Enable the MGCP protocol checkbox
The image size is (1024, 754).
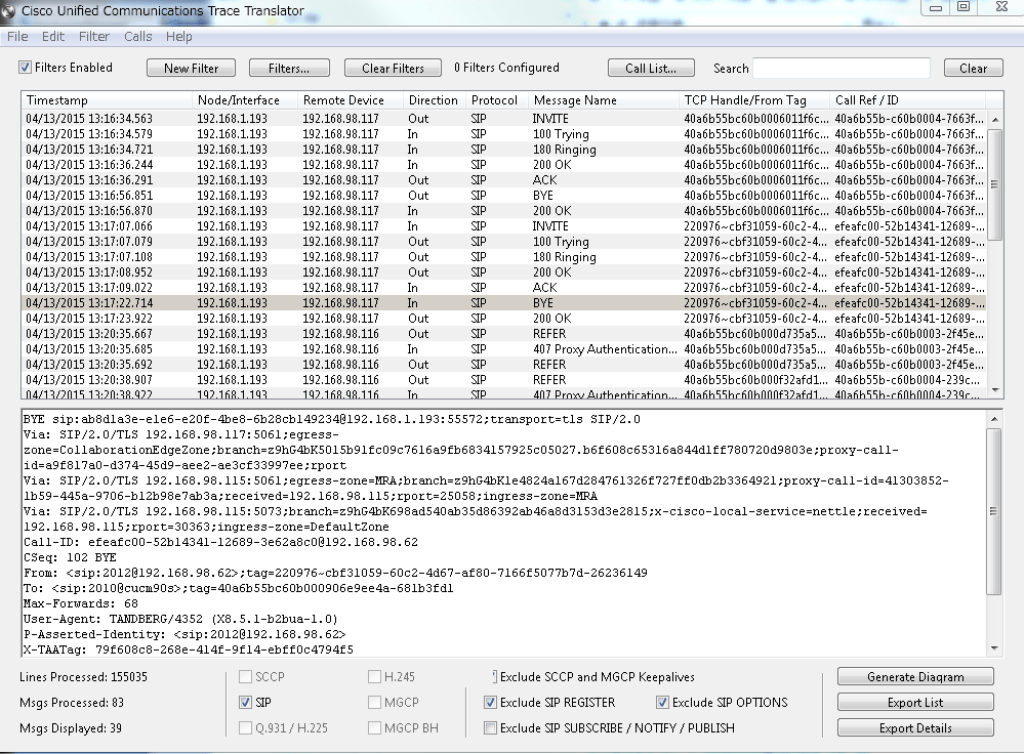(x=374, y=702)
